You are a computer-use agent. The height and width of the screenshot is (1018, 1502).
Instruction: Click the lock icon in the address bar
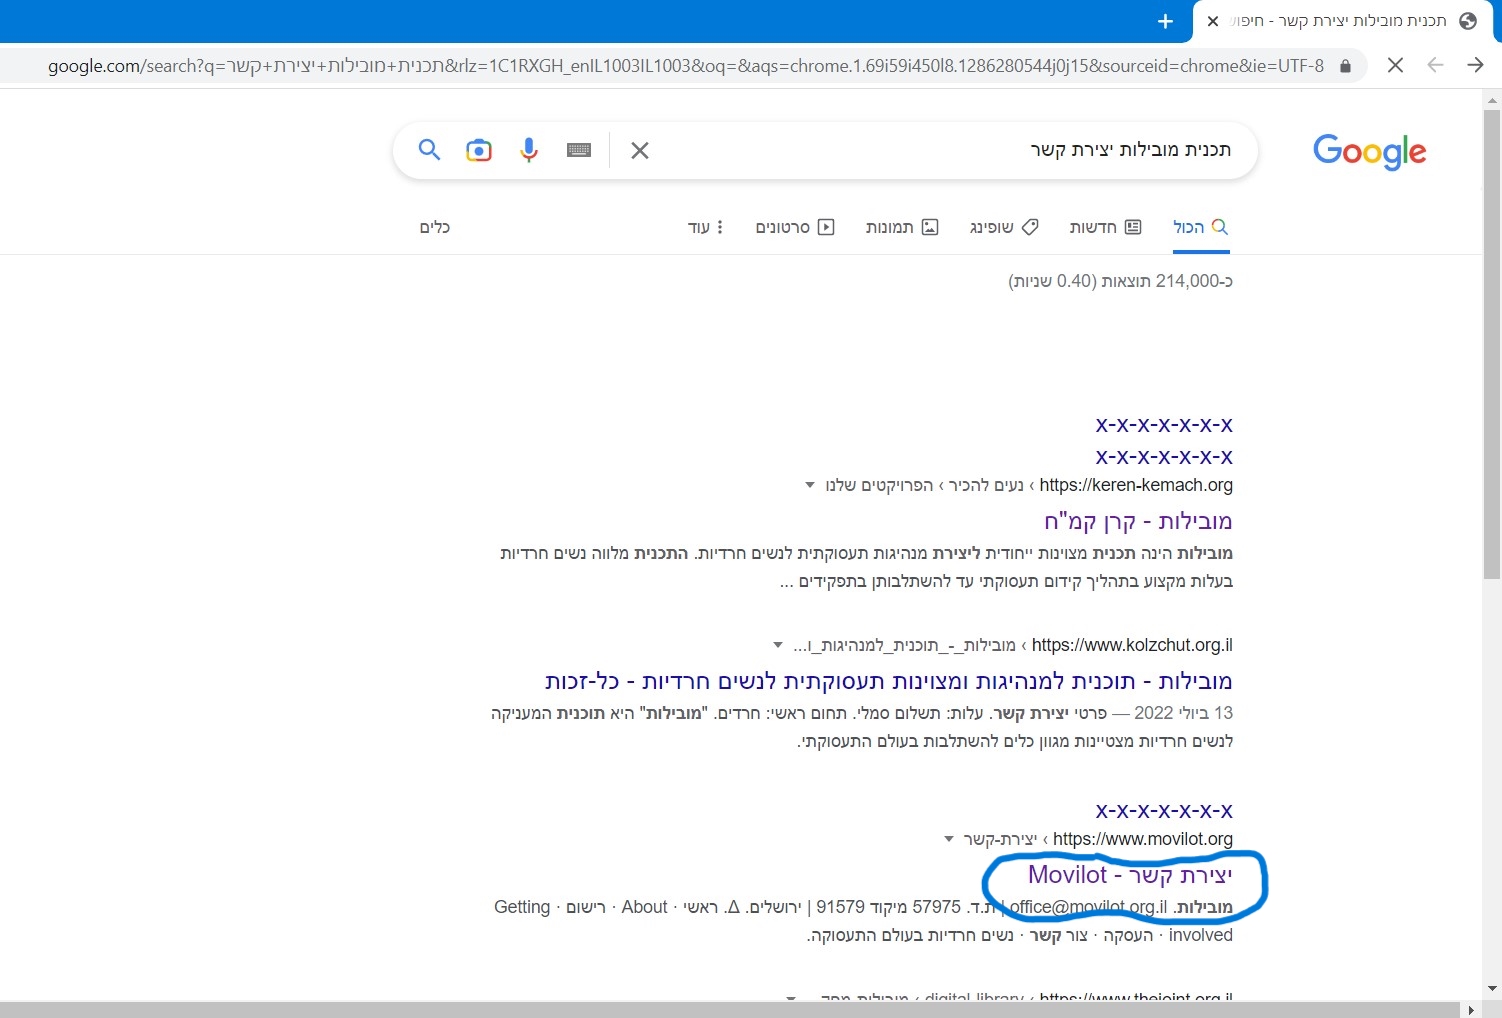coord(1345,66)
